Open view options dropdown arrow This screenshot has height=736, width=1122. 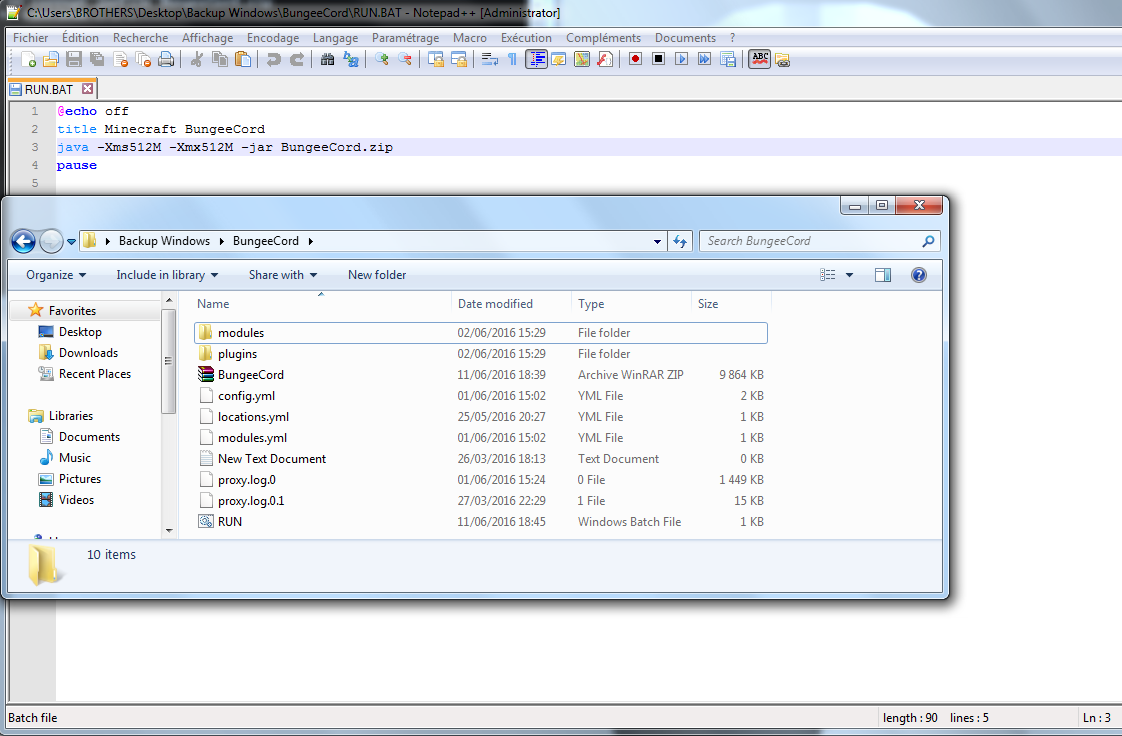point(849,275)
